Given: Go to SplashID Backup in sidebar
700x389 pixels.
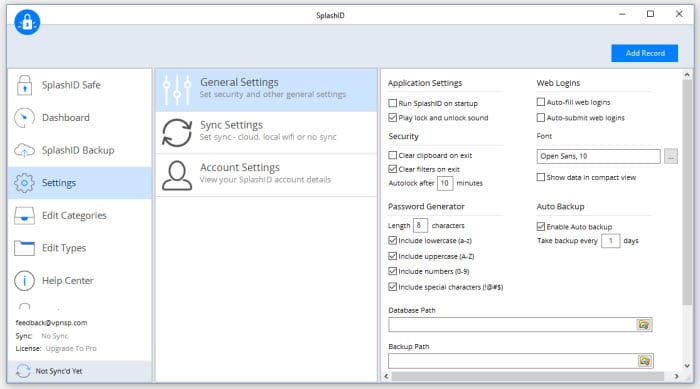Looking at the screenshot, I should [79, 151].
